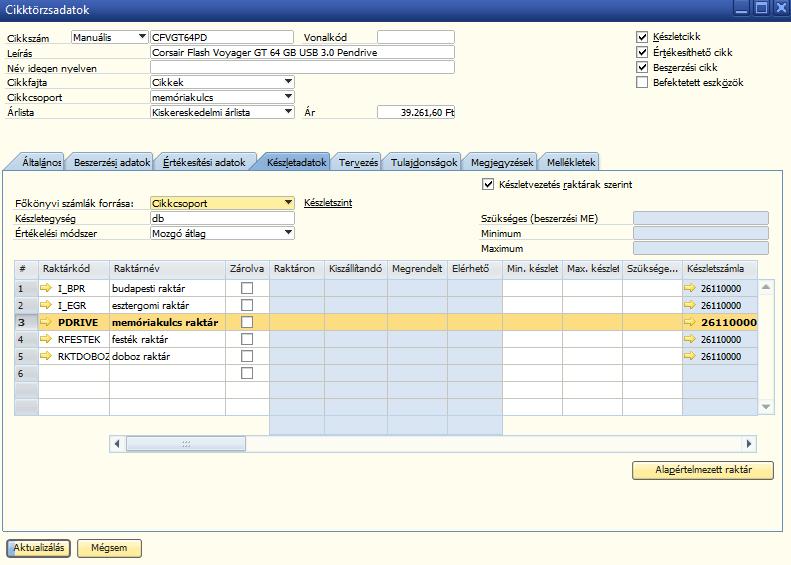Screen dimensions: 791x565
Task: Open link arrow for I_EGR warehouse code
Action: tap(46, 305)
